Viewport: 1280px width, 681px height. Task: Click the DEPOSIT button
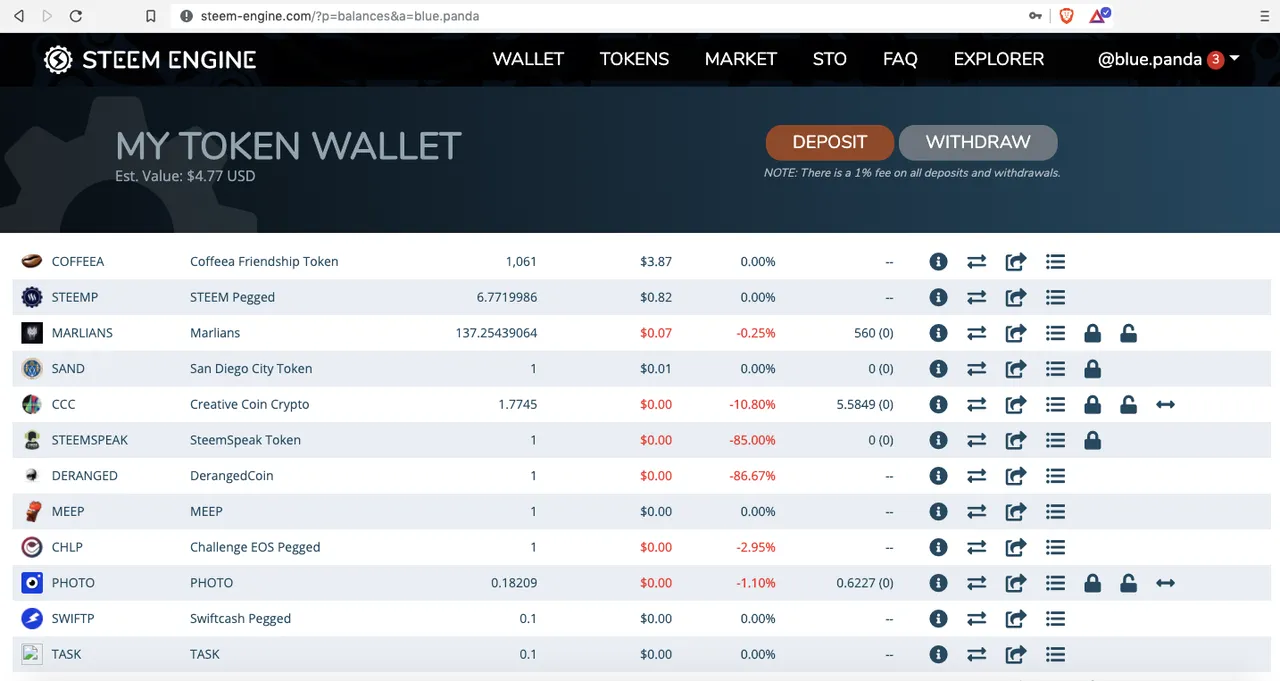point(829,142)
